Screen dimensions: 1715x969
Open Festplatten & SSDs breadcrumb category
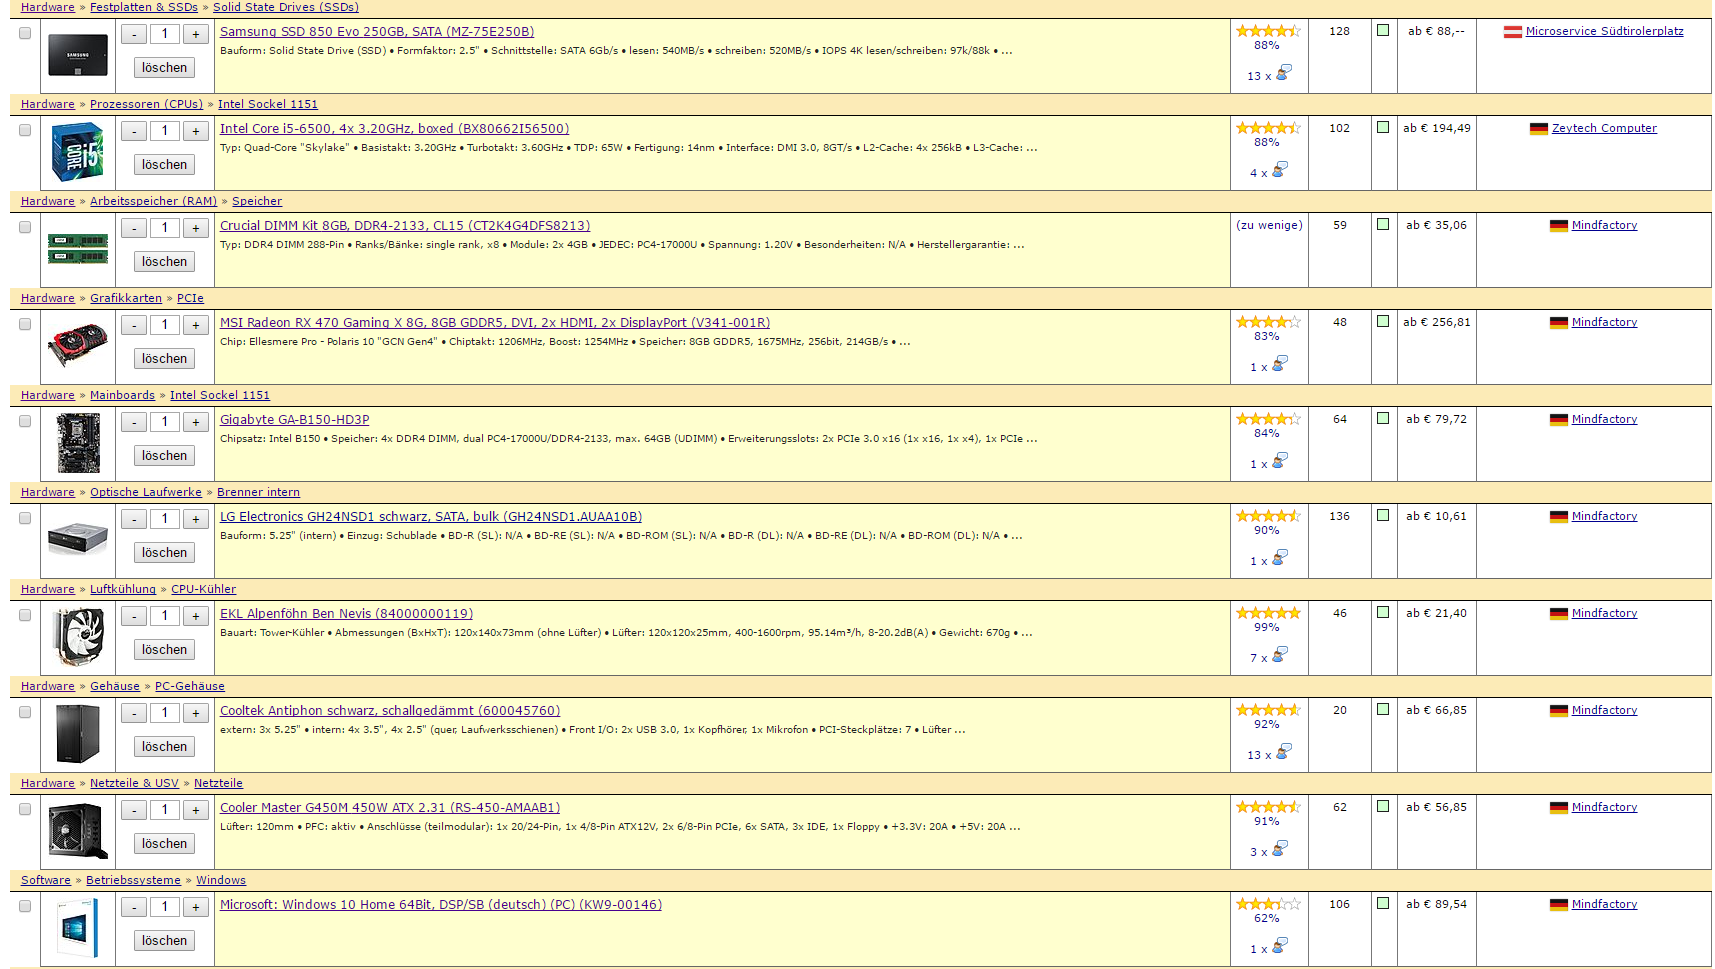(144, 7)
